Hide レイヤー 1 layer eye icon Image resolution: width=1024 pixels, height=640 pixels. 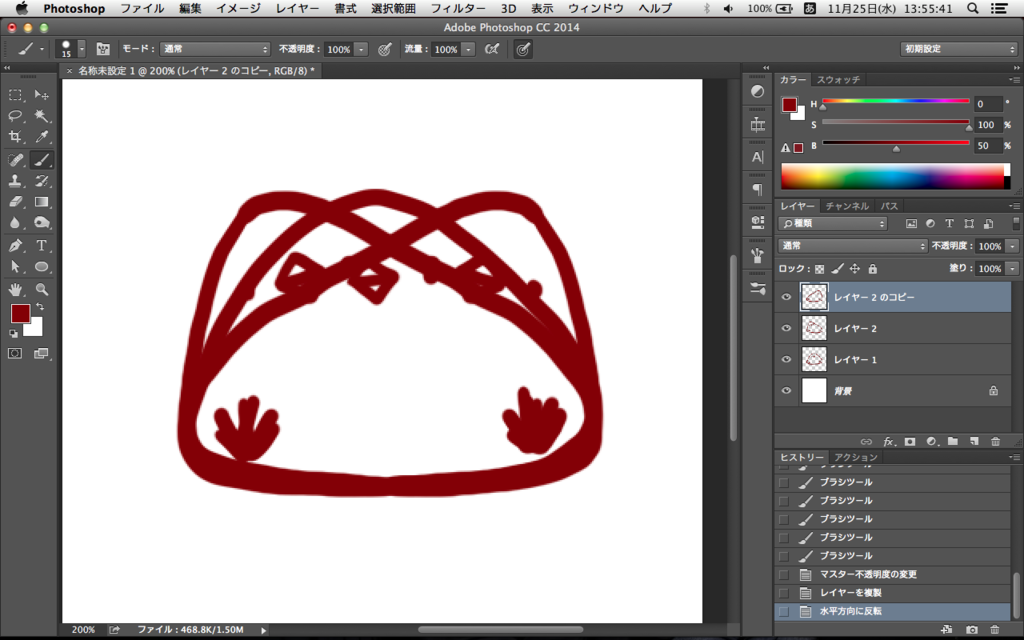pos(786,360)
